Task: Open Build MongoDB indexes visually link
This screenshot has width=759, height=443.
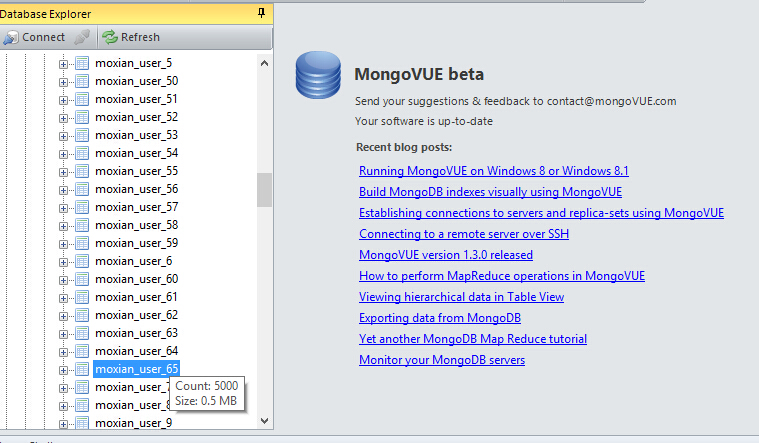Action: pos(490,192)
